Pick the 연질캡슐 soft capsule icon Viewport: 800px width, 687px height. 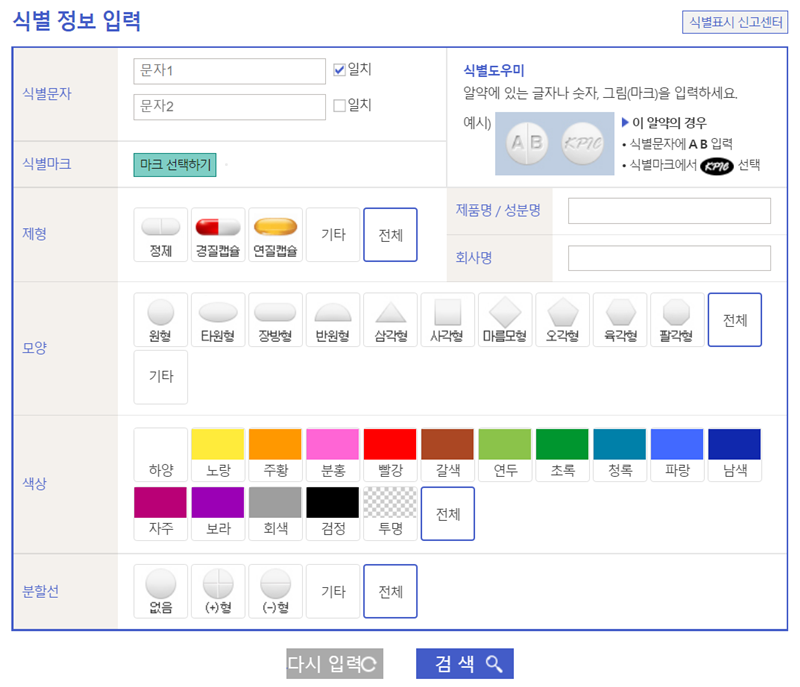276,235
